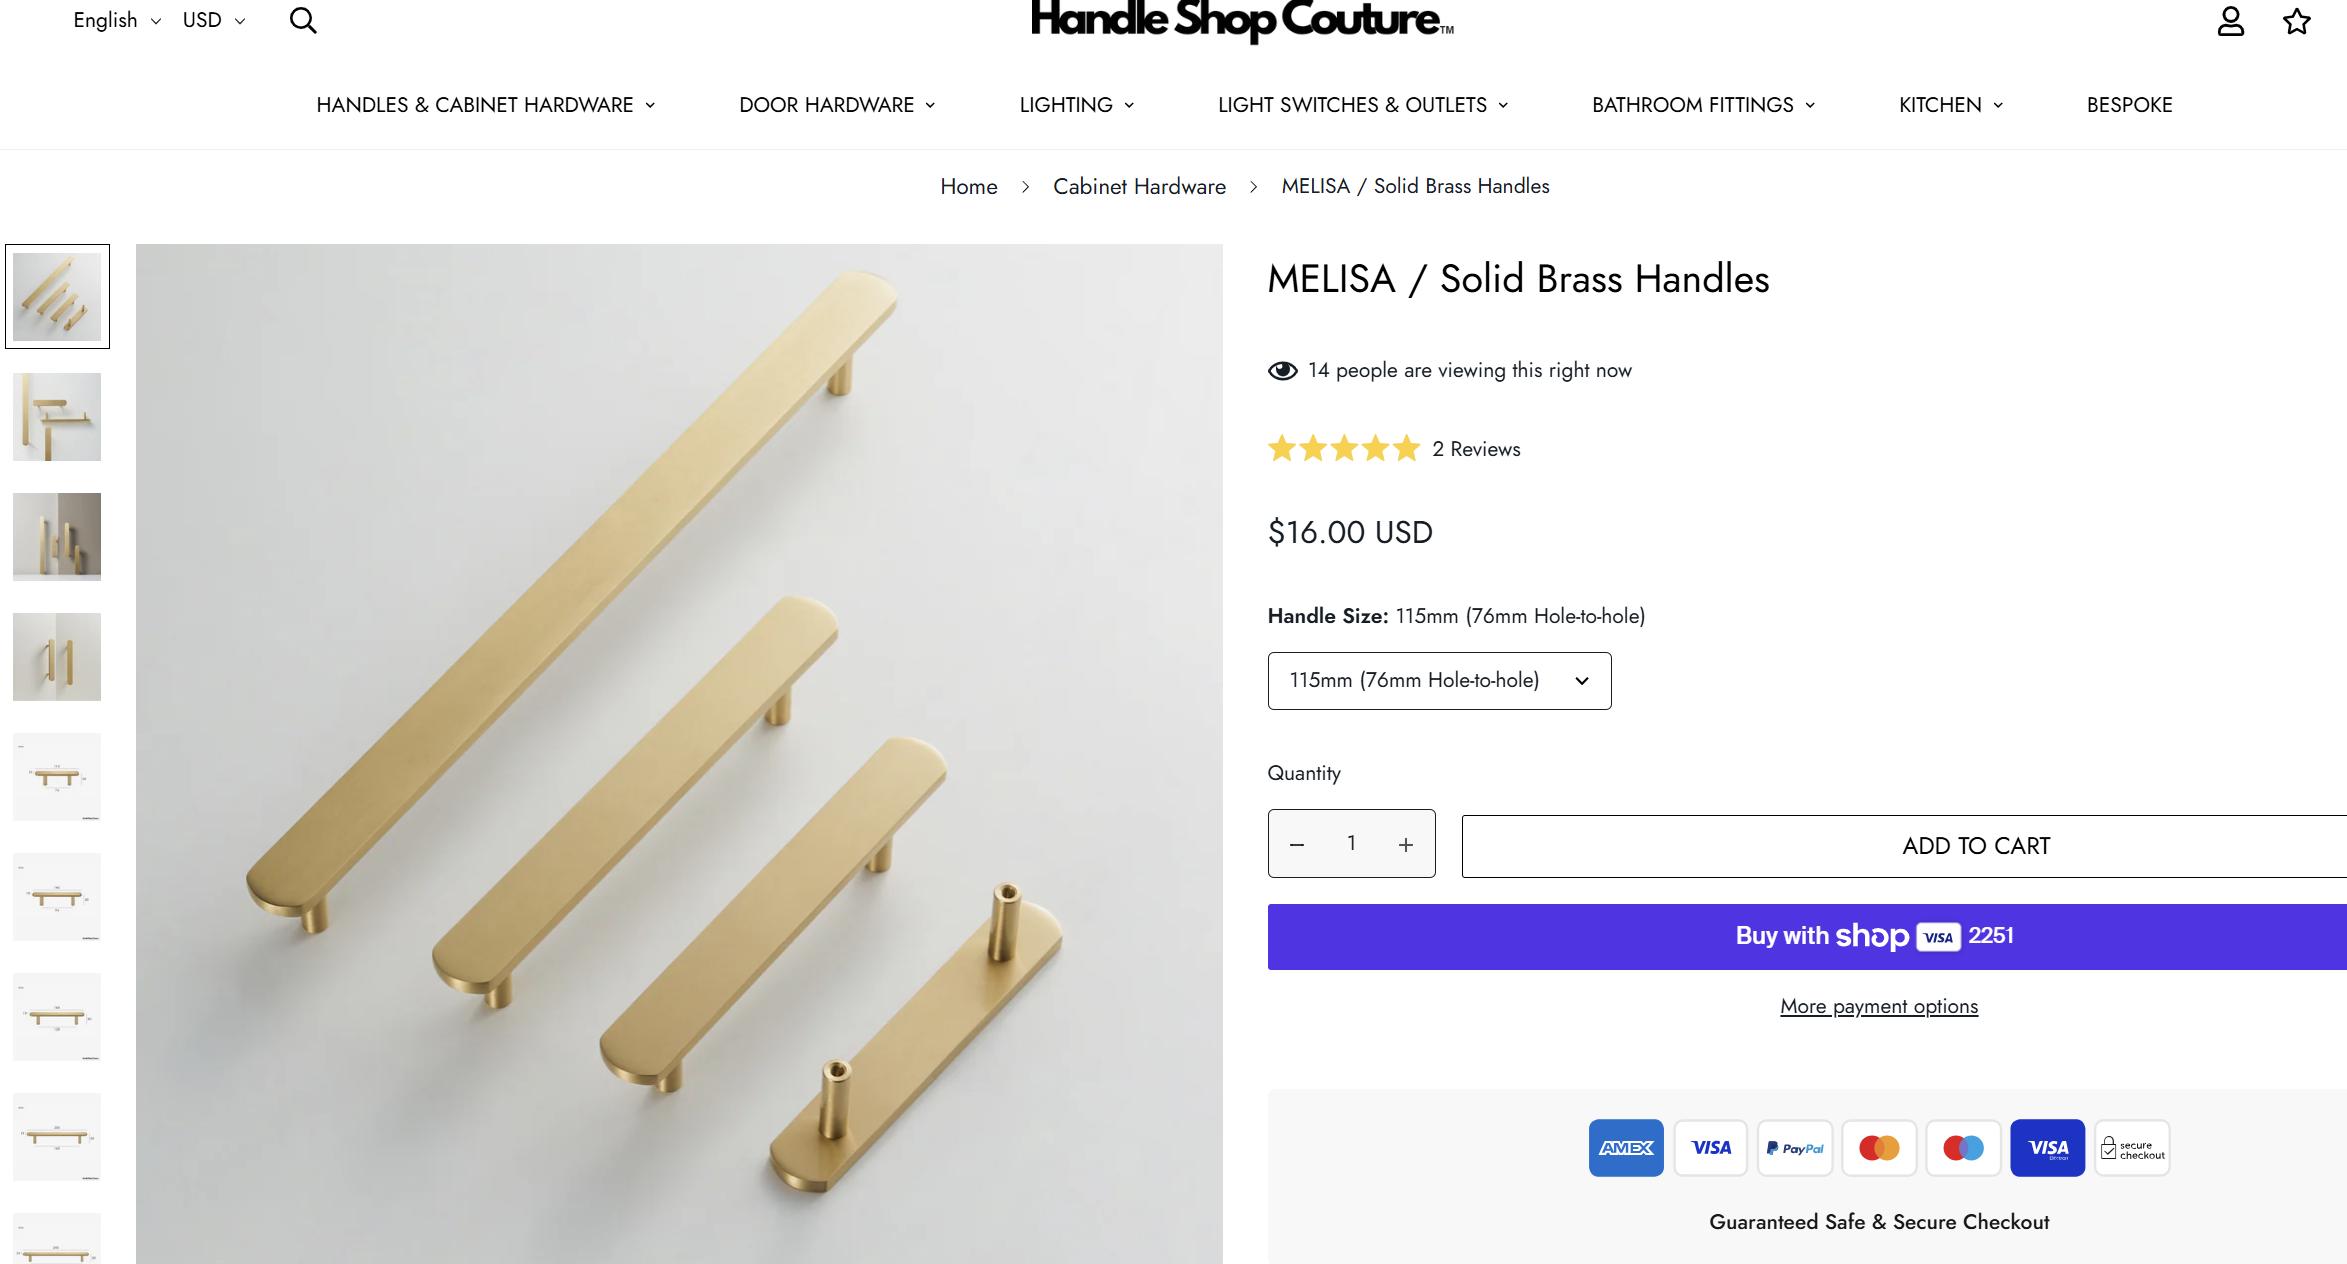Open More payment options link
The image size is (2347, 1264).
(1878, 1007)
